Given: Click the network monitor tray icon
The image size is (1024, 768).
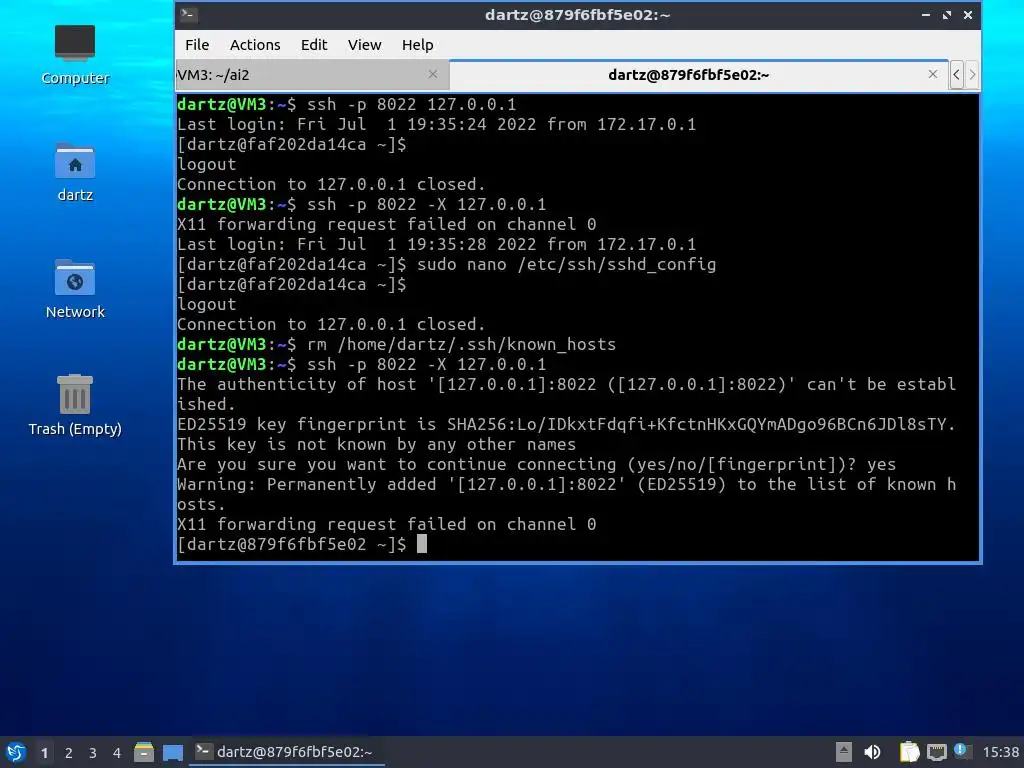Looking at the screenshot, I should (936, 752).
